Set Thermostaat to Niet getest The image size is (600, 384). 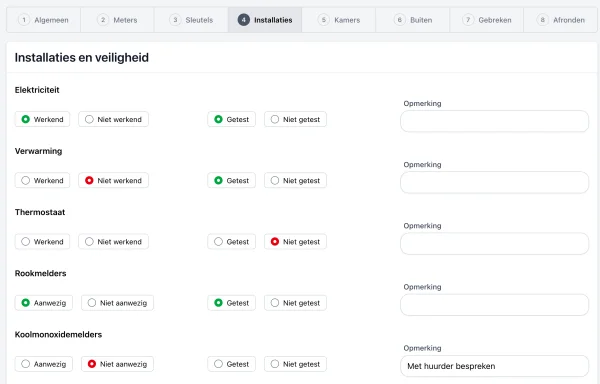[295, 242]
